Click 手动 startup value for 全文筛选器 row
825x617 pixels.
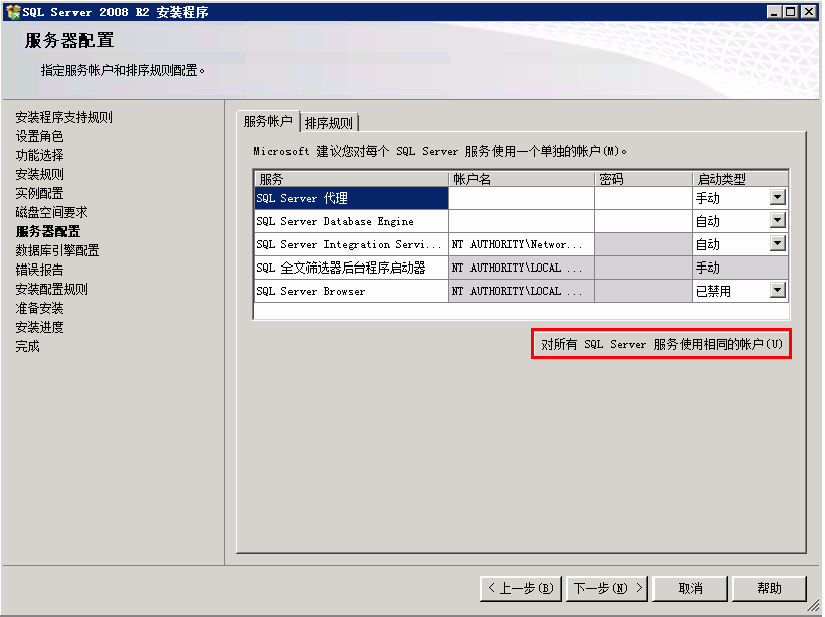pyautogui.click(x=740, y=268)
